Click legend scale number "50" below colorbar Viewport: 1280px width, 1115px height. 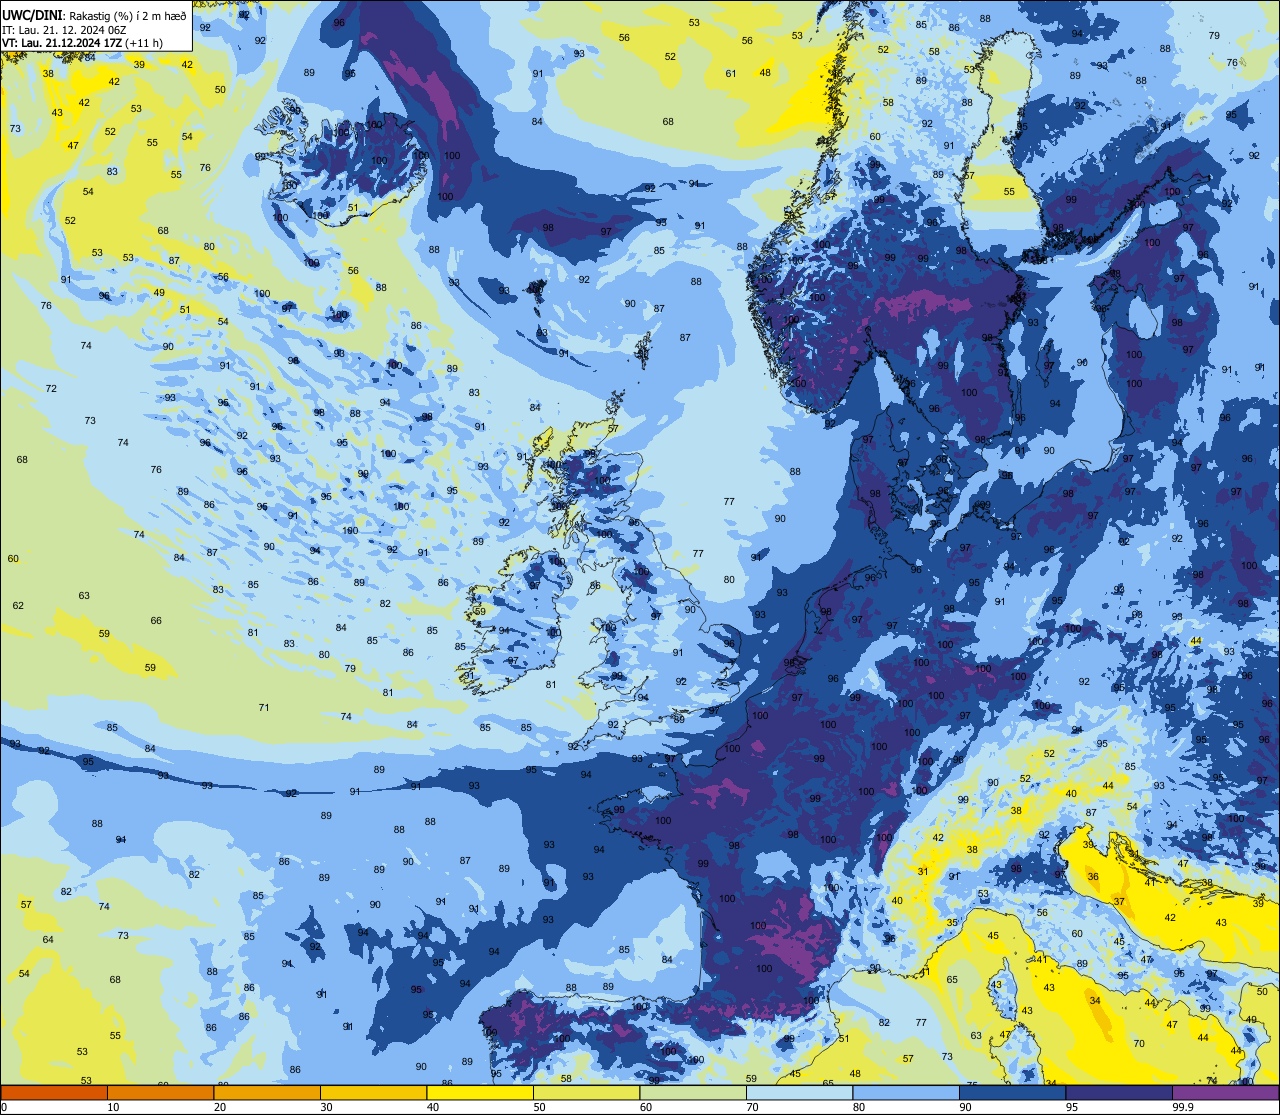coord(539,1106)
